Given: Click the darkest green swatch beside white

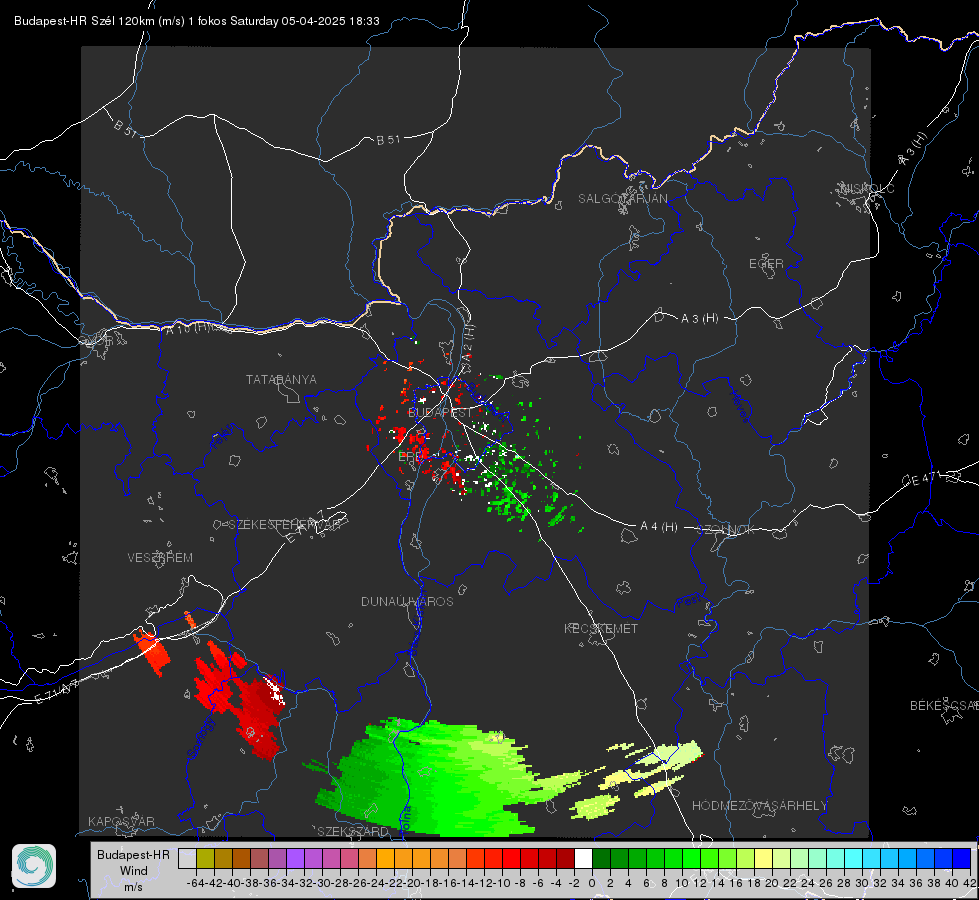Looking at the screenshot, I should pyautogui.click(x=601, y=858).
